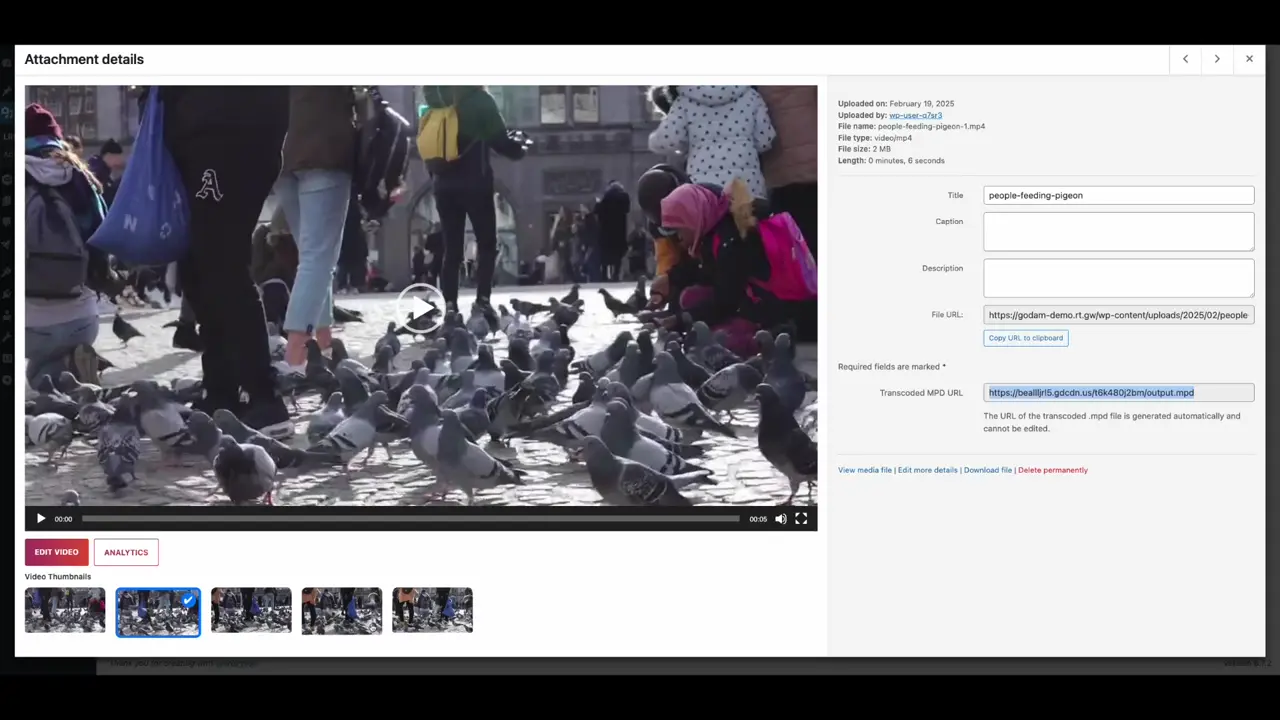Click the Delete permanently link
Viewport: 1280px width, 720px height.
pyautogui.click(x=1053, y=470)
